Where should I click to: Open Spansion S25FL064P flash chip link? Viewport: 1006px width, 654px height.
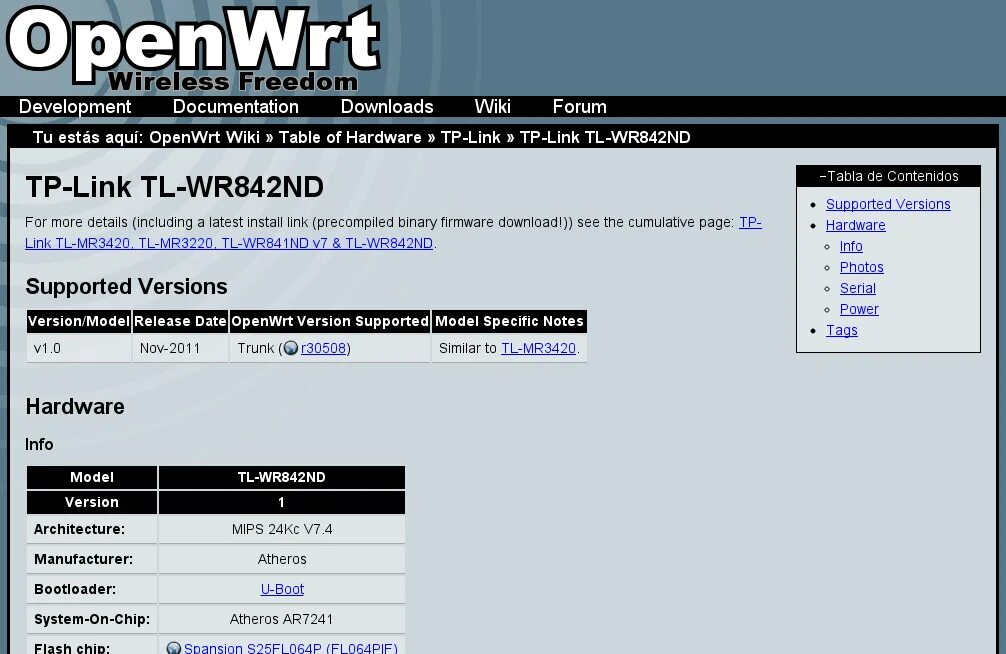291,648
